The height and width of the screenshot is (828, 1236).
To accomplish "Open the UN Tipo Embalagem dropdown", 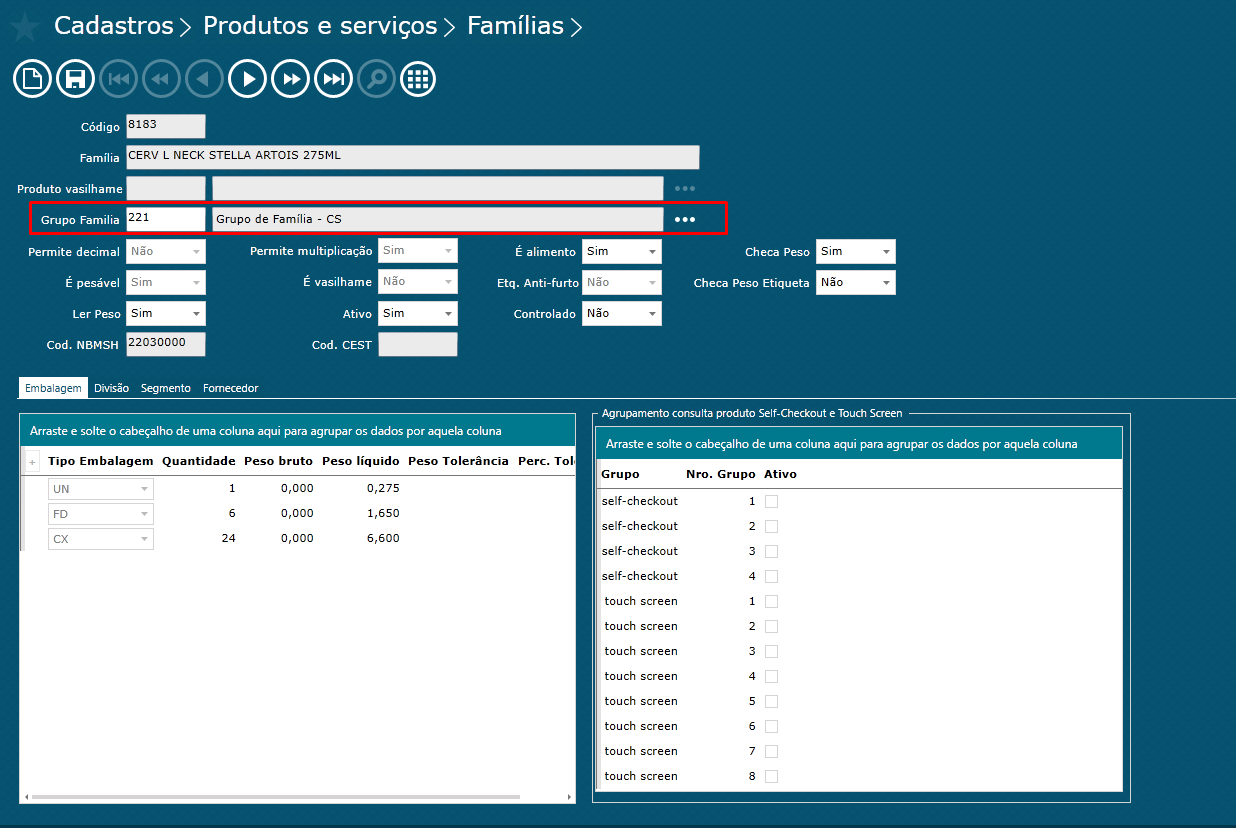I will click(x=101, y=489).
